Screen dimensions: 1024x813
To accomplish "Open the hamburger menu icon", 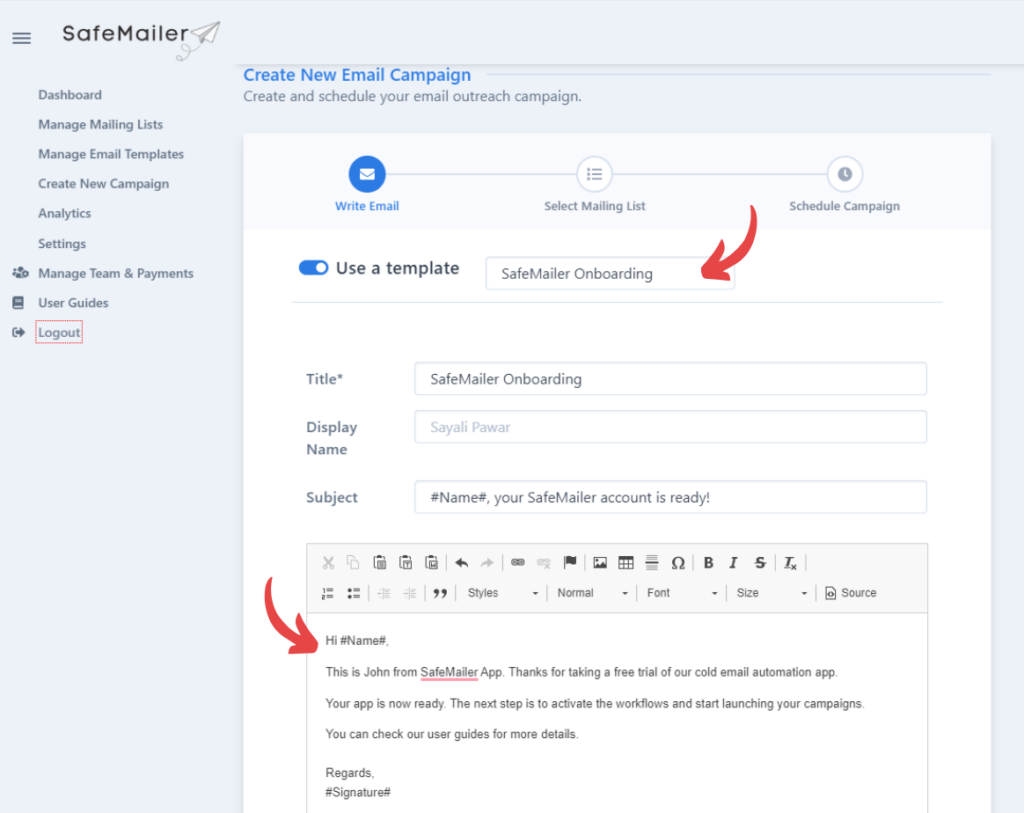I will pos(22,39).
